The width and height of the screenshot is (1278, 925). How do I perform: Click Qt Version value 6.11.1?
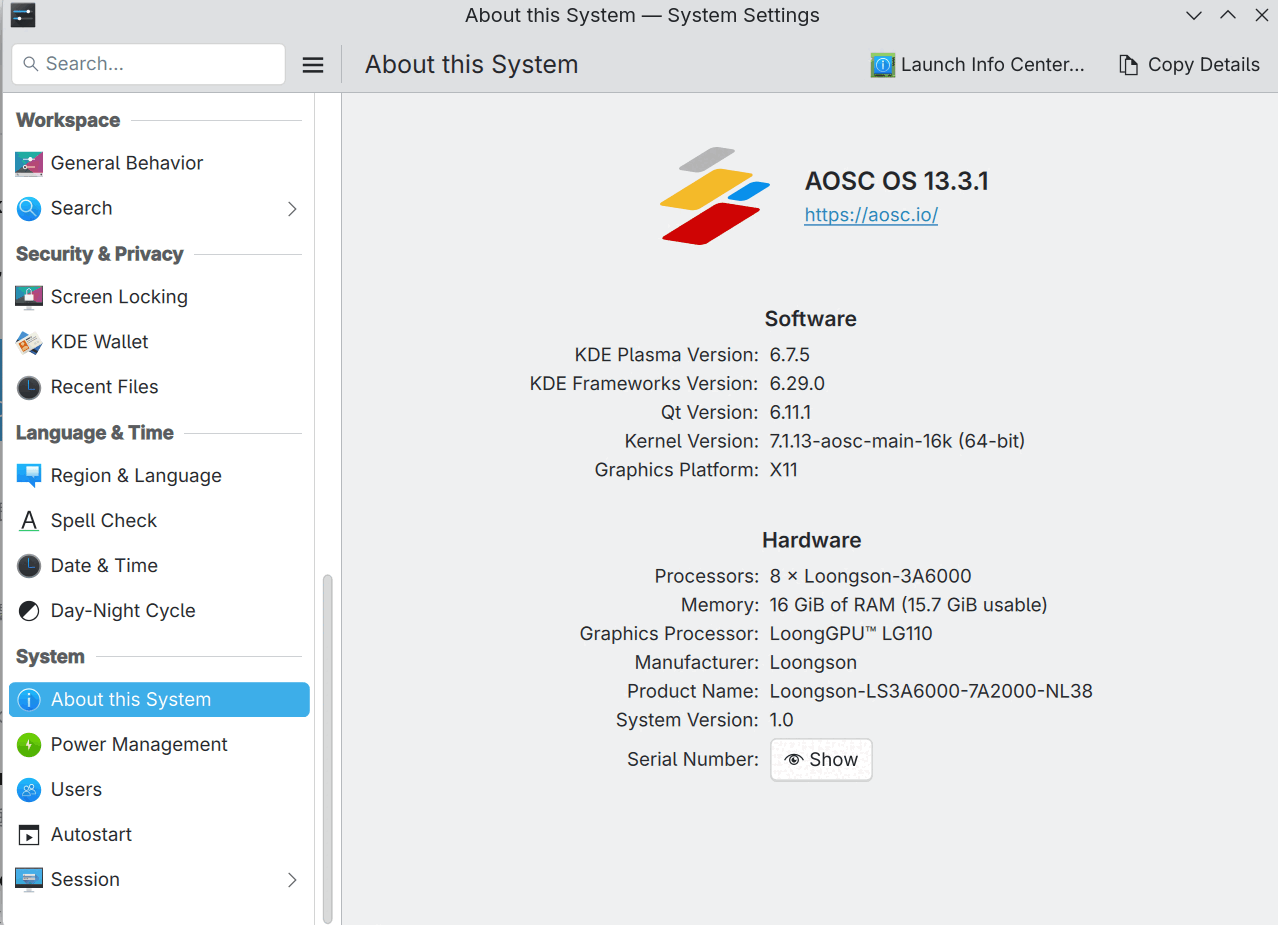pos(790,413)
